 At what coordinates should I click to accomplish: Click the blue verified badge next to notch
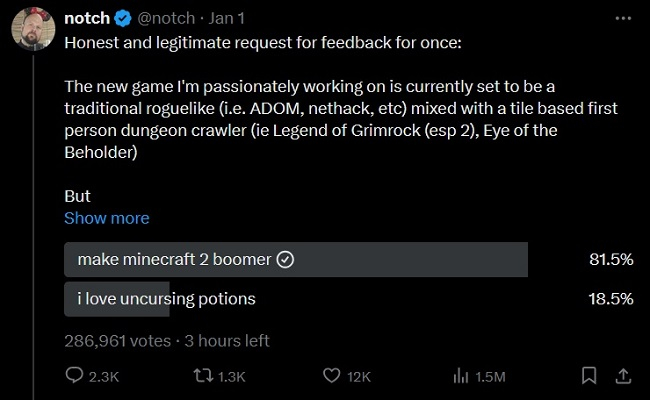coord(120,18)
